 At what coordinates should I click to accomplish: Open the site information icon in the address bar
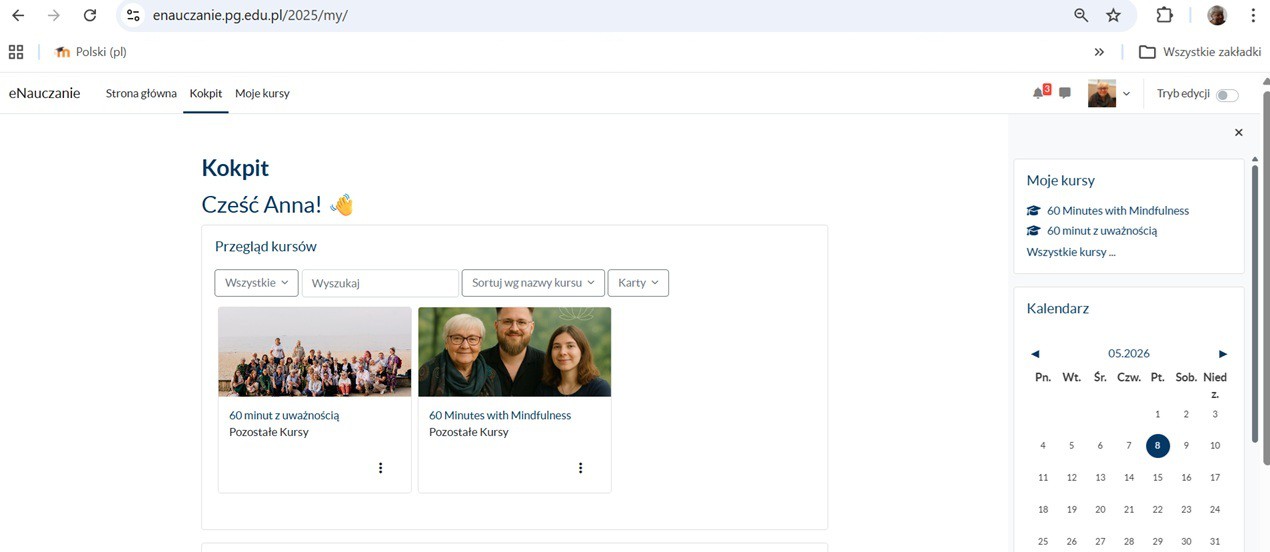pos(133,15)
